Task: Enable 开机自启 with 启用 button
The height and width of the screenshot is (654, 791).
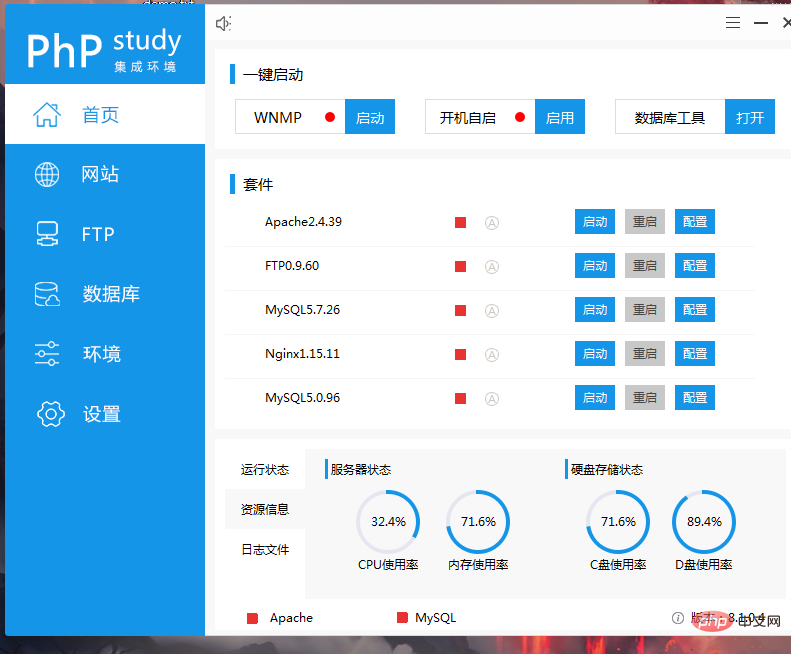Action: tap(560, 117)
